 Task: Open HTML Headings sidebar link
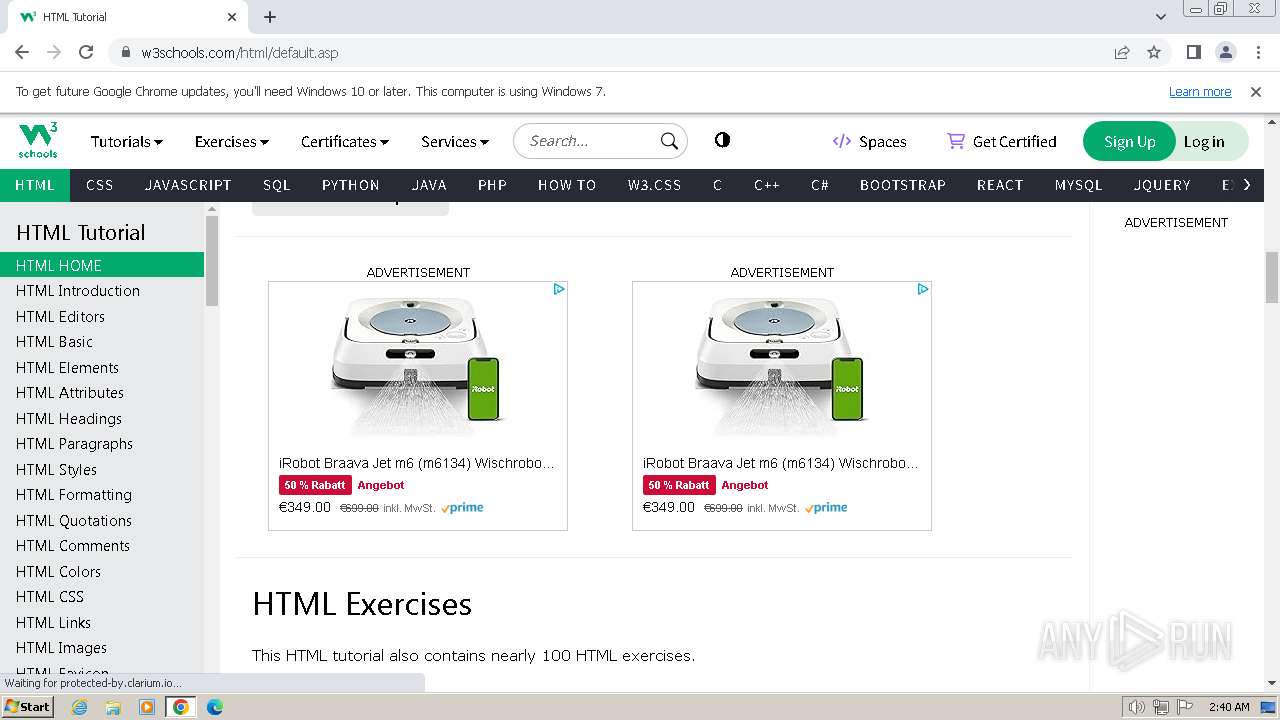(102, 418)
